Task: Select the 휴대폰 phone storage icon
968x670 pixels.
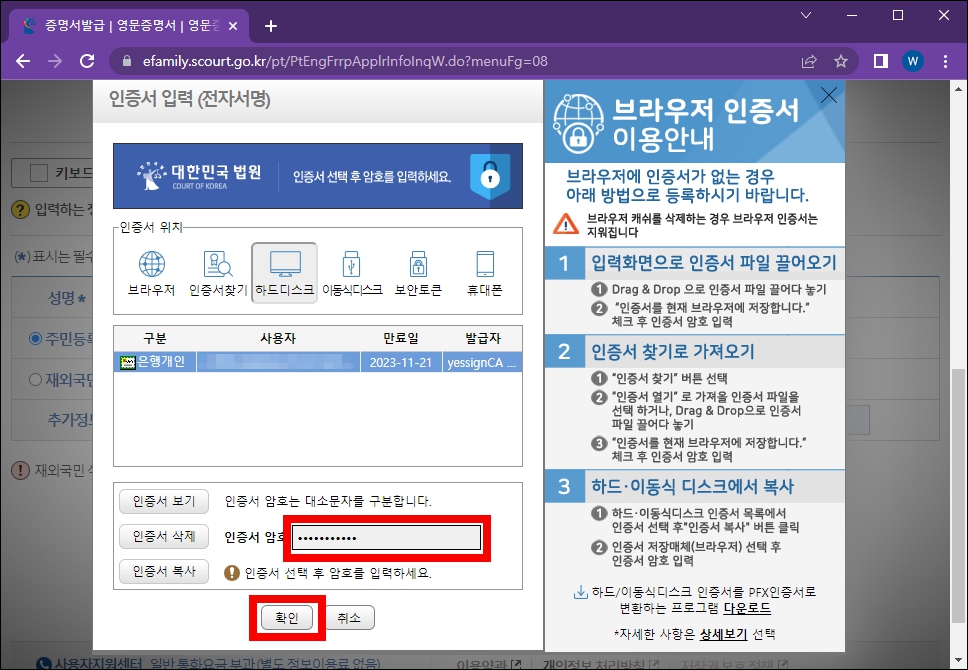Action: tap(483, 268)
